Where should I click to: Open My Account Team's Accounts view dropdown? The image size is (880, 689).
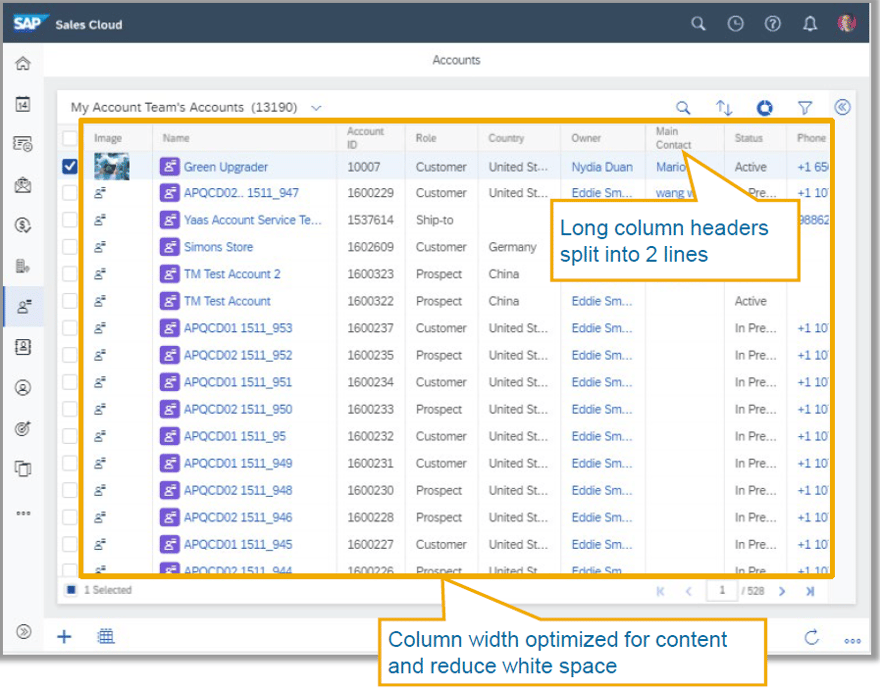316,108
